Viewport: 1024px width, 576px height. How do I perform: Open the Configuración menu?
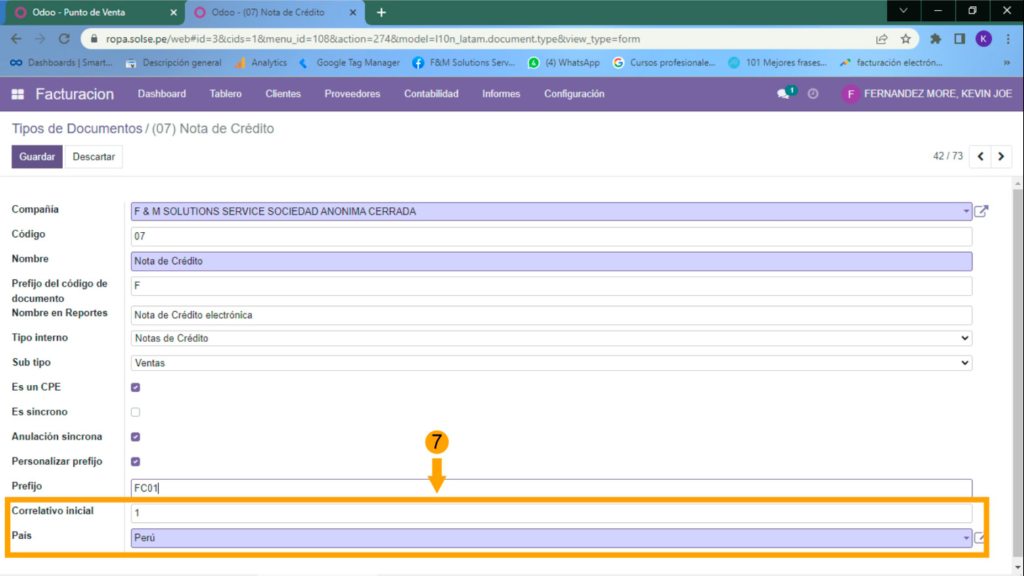(x=574, y=94)
